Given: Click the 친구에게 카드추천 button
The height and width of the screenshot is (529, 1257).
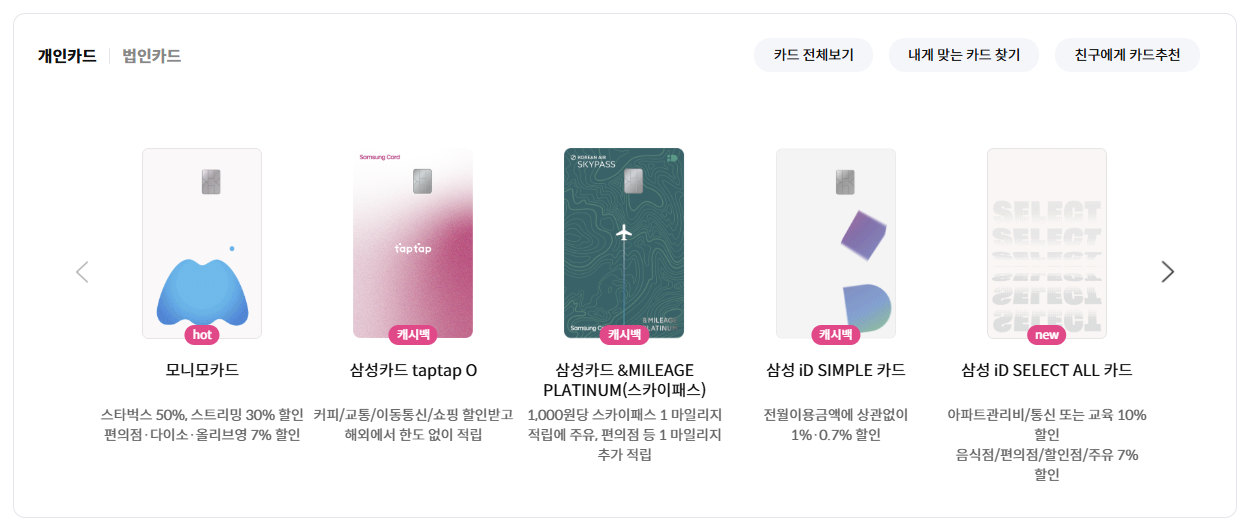Looking at the screenshot, I should click(1127, 55).
